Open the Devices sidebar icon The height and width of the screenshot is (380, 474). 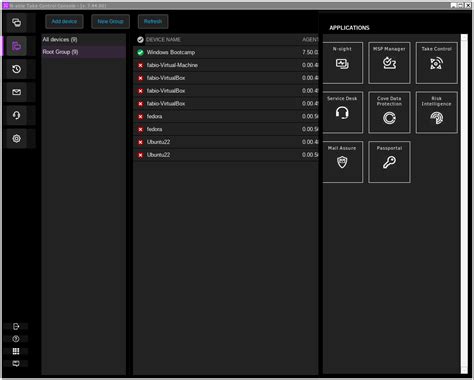pyautogui.click(x=16, y=46)
